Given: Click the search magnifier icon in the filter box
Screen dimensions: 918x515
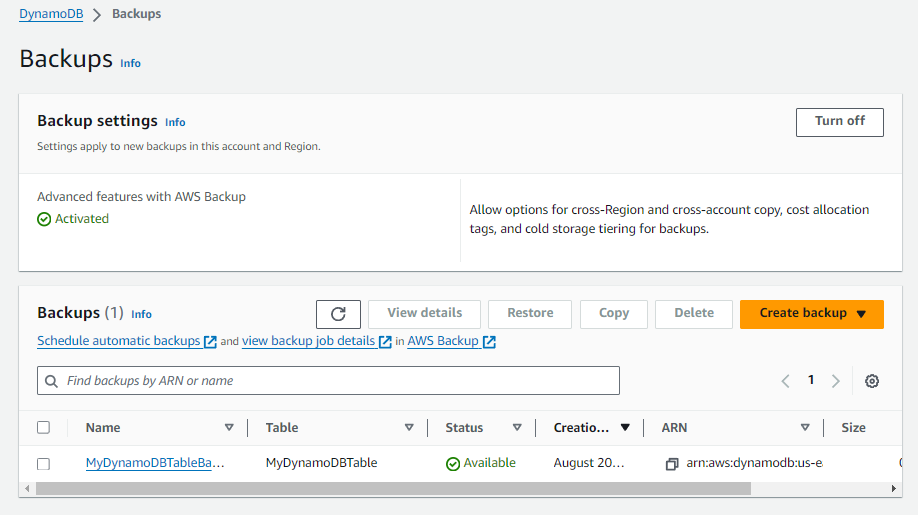Looking at the screenshot, I should click(51, 381).
